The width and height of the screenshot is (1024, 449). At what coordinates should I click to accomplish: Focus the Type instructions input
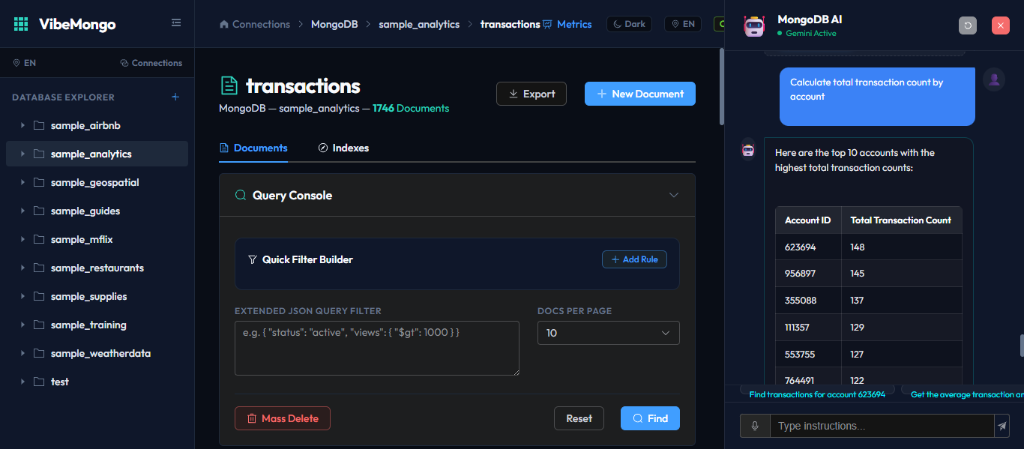tap(882, 426)
